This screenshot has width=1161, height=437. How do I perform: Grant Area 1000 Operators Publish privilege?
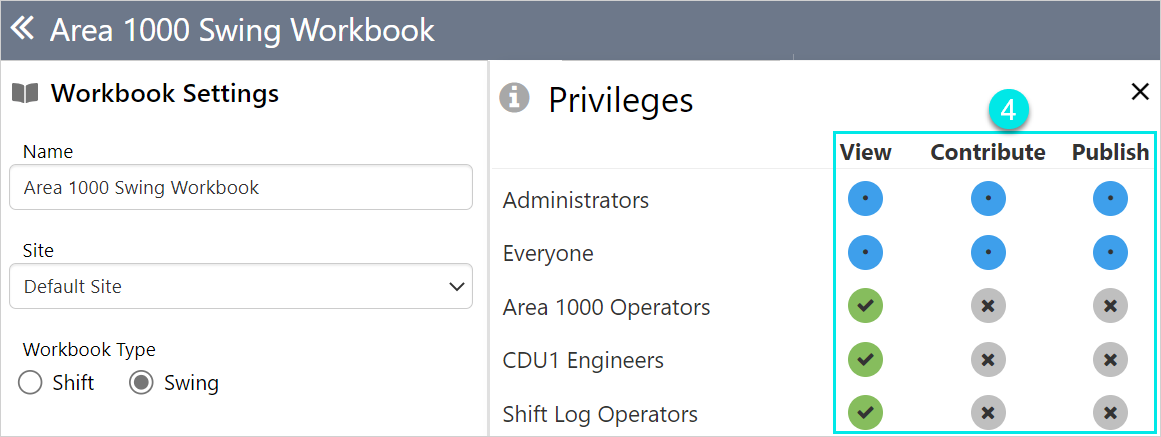click(1110, 306)
